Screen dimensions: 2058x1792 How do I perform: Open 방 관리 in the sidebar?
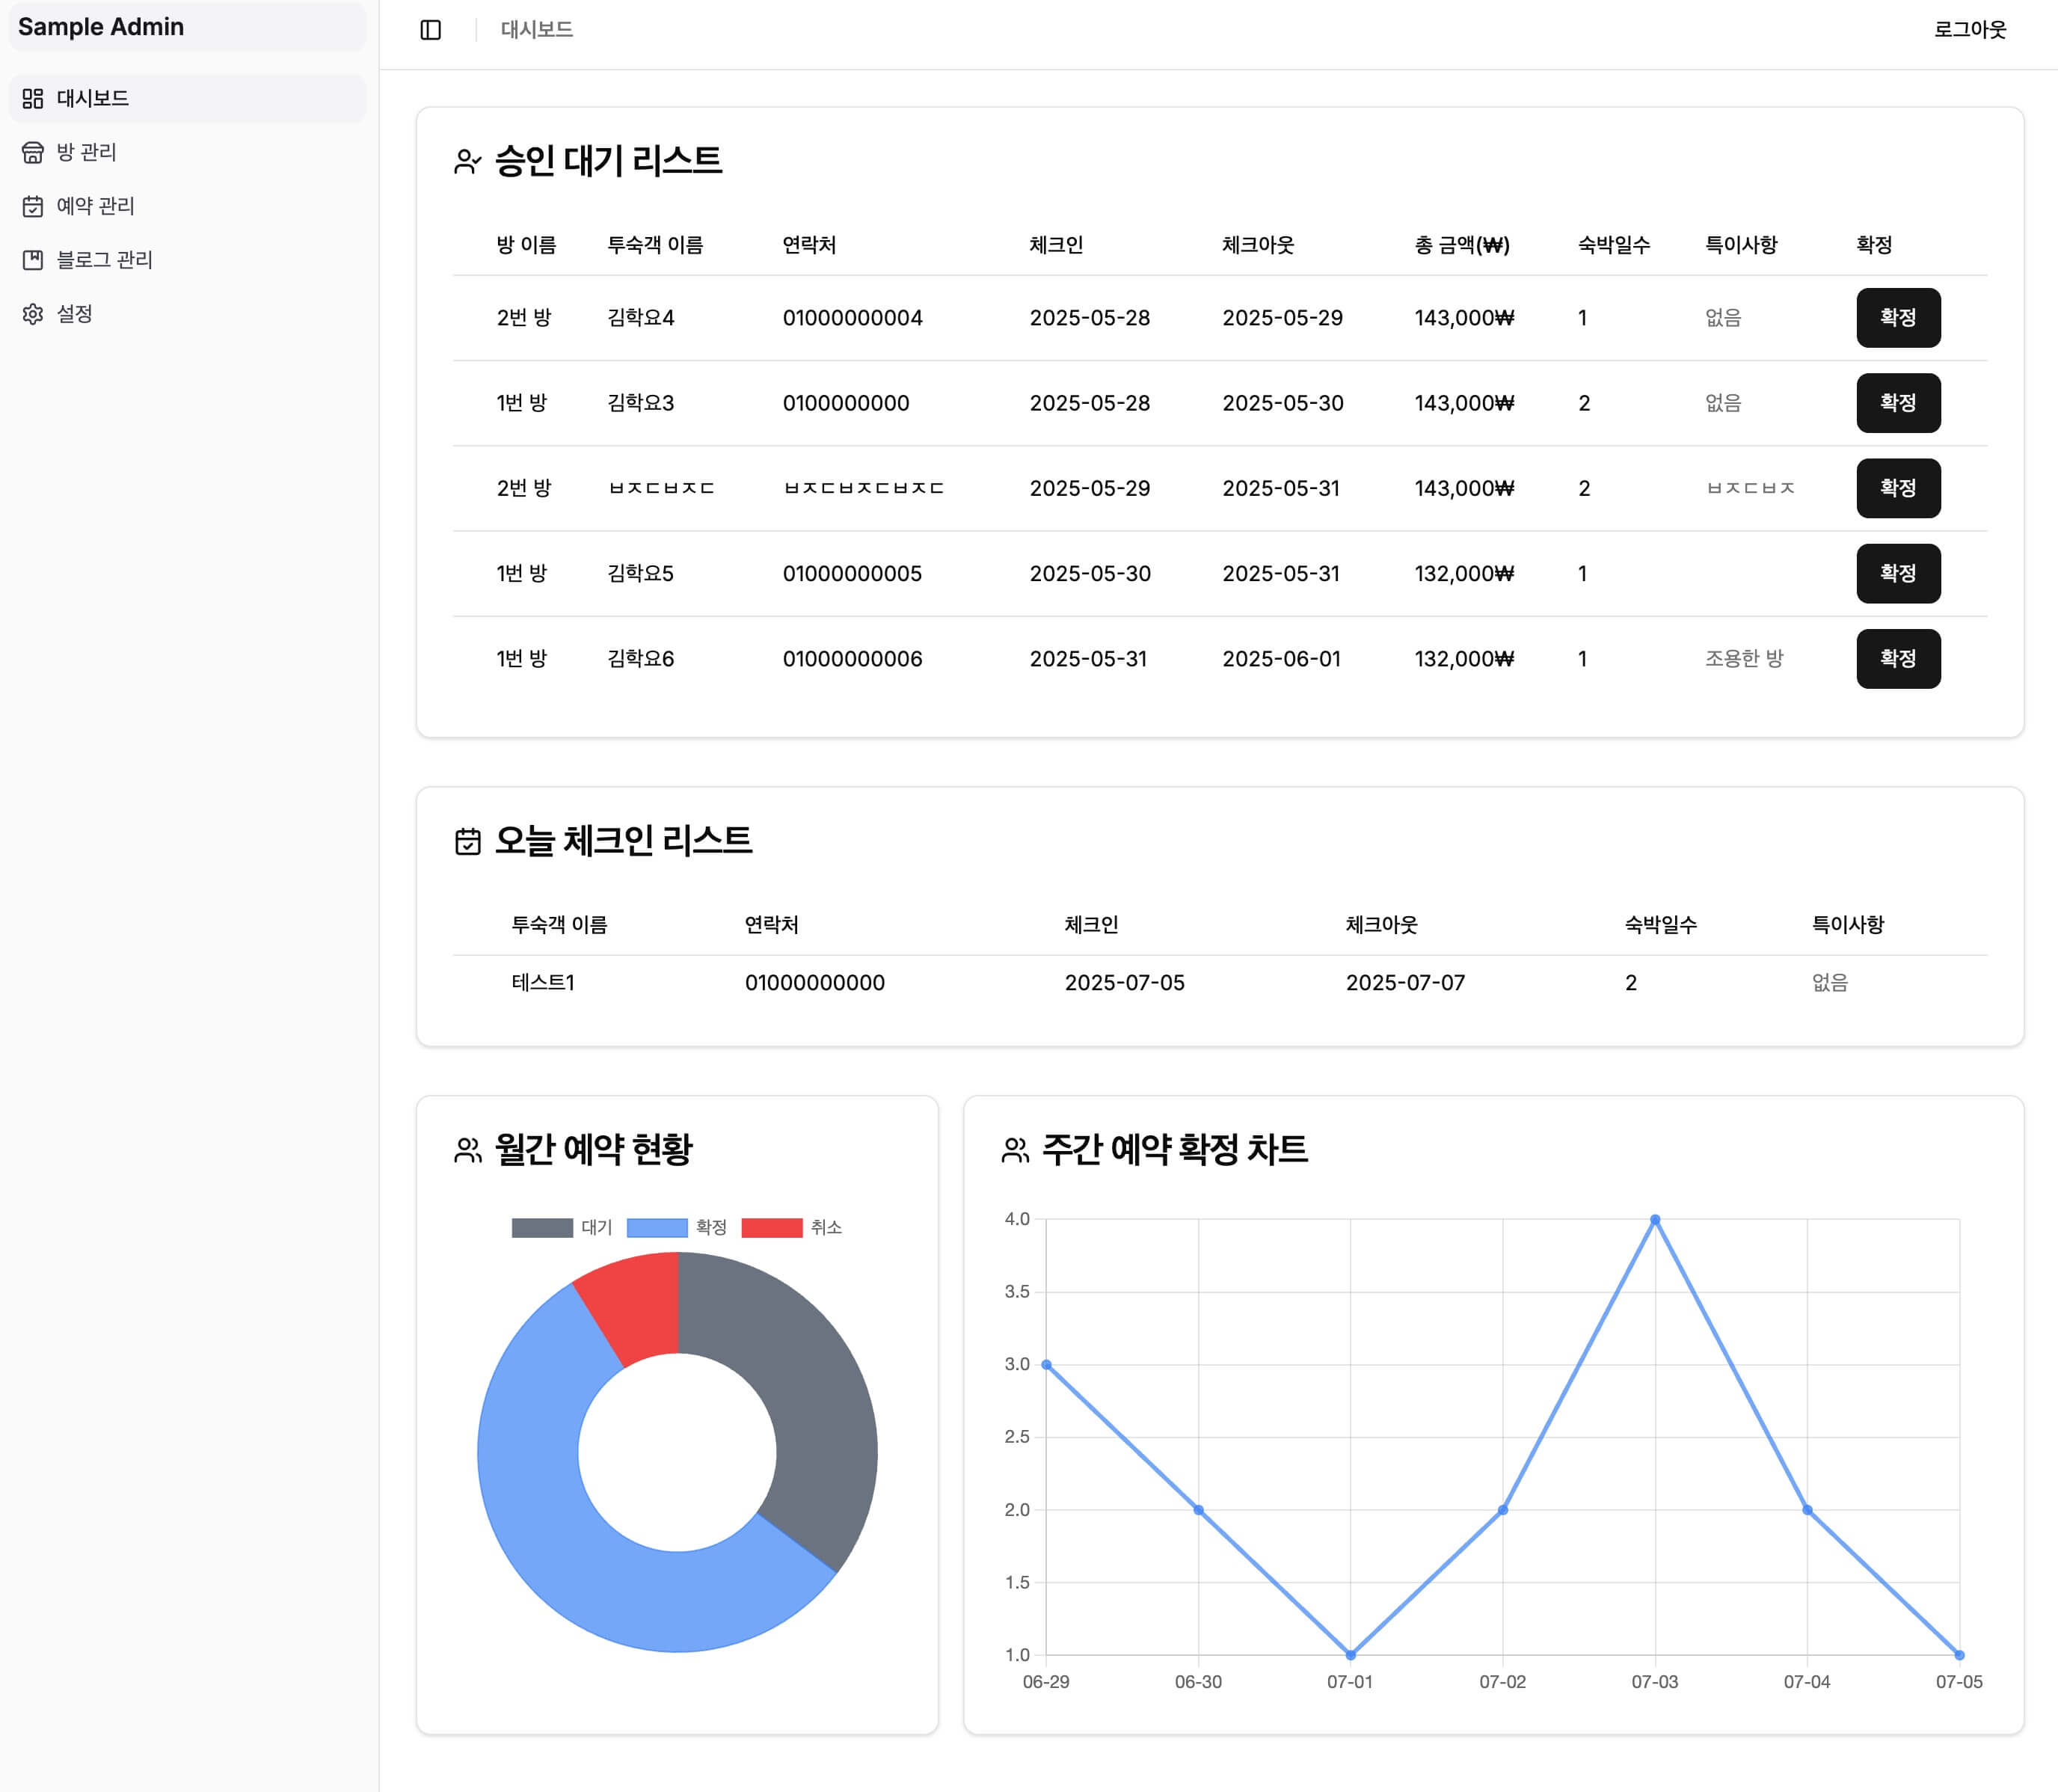tap(188, 152)
